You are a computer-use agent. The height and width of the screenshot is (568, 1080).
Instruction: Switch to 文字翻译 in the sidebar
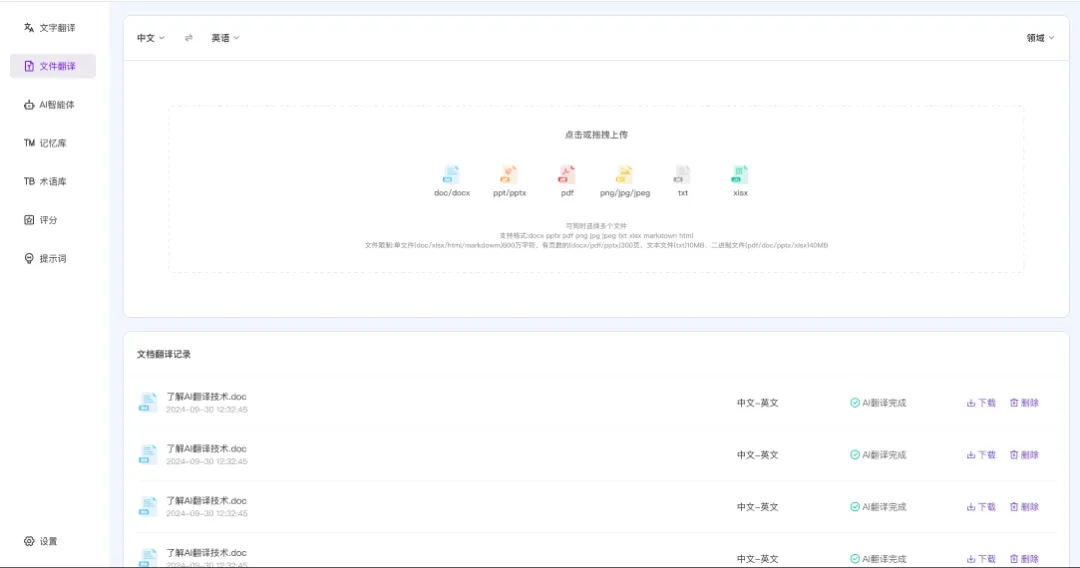(52, 28)
